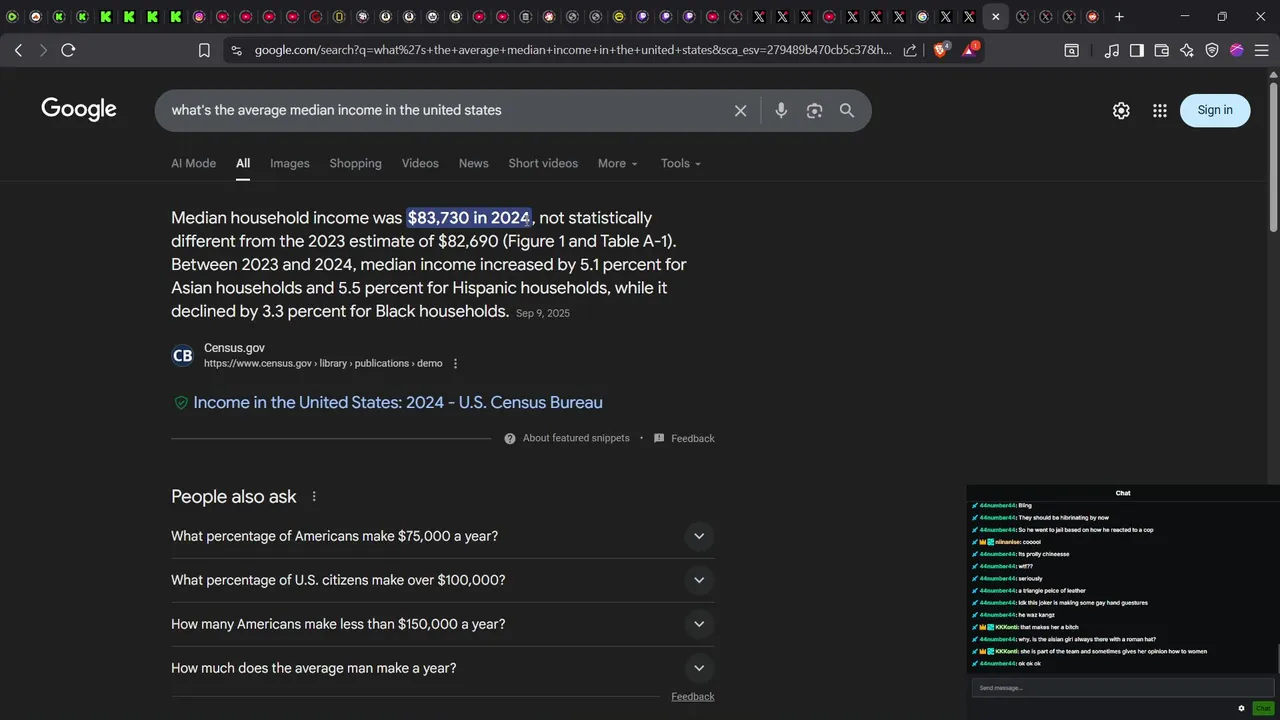Viewport: 1280px width, 720px height.
Task: Open the browser hamburger main menu
Action: [1262, 50]
